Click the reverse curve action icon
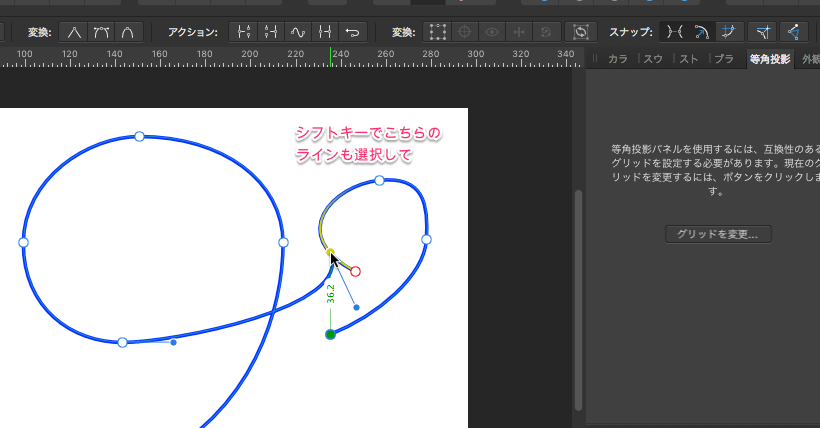This screenshot has width=820, height=428. coord(352,31)
